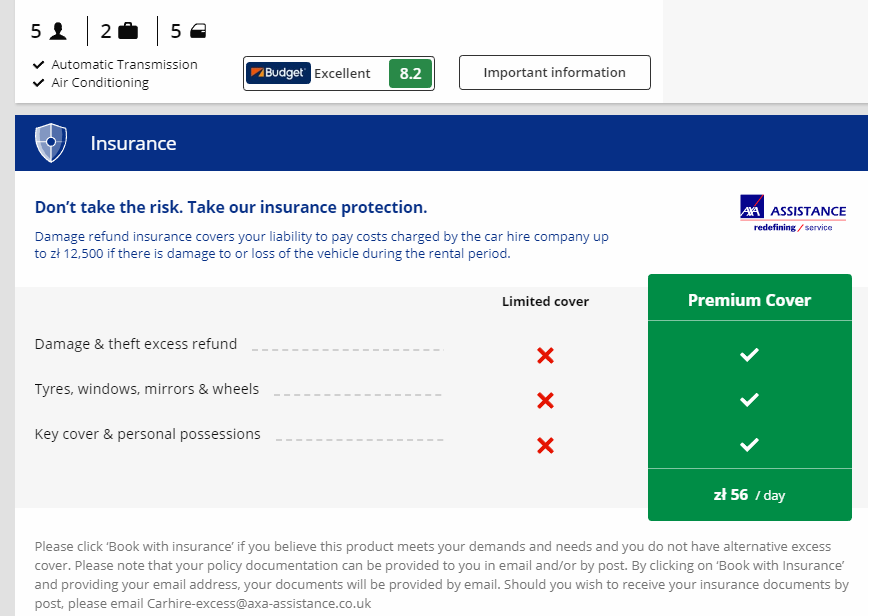This screenshot has width=872, height=616.
Task: Click the Automatic Transmission checkmark
Action: pyautogui.click(x=38, y=65)
